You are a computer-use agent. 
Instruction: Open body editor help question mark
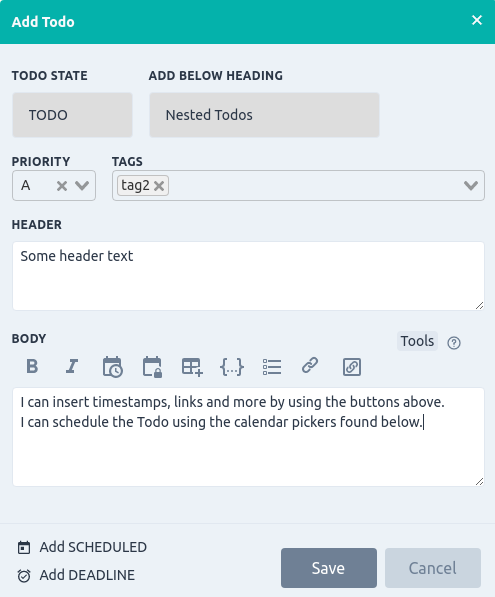[454, 343]
